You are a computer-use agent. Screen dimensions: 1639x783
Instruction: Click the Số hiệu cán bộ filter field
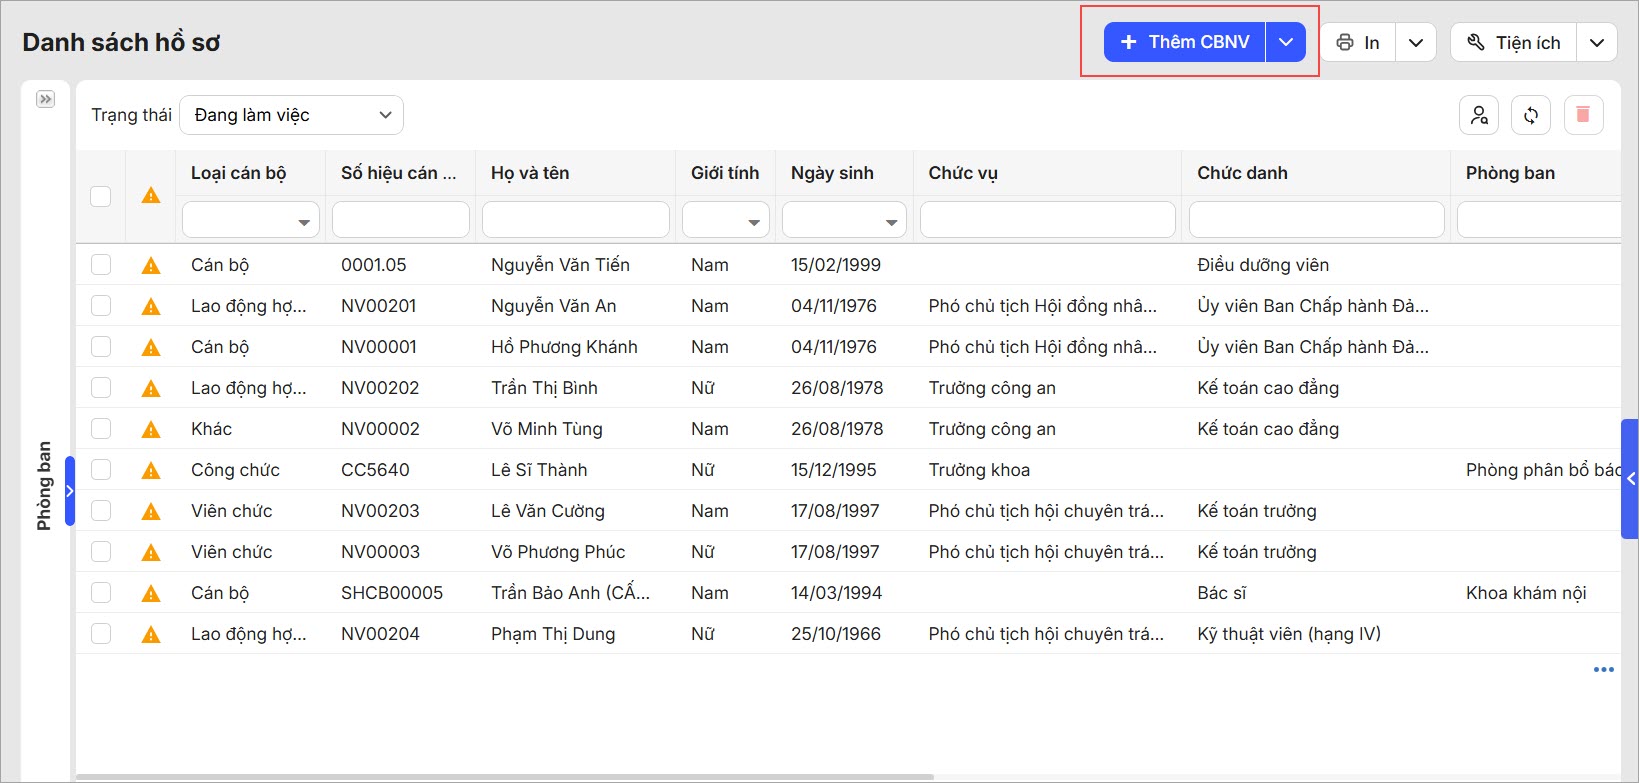coord(401,220)
